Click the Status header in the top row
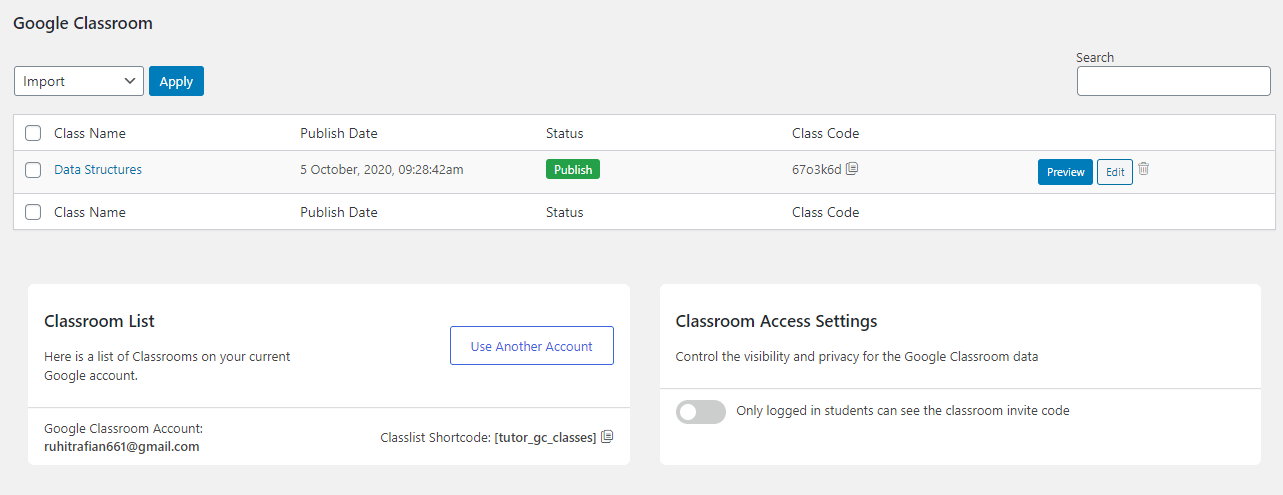The image size is (1283, 495). click(564, 133)
